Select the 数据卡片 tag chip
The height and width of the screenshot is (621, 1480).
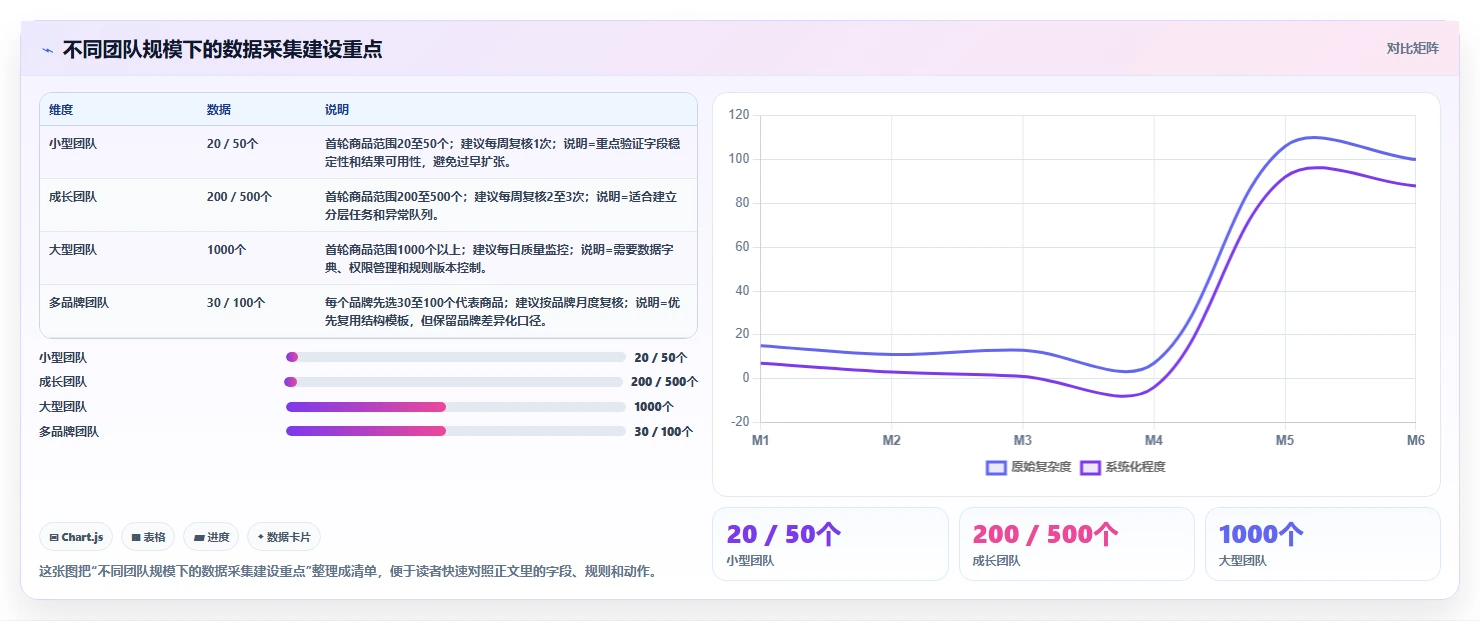click(x=284, y=537)
